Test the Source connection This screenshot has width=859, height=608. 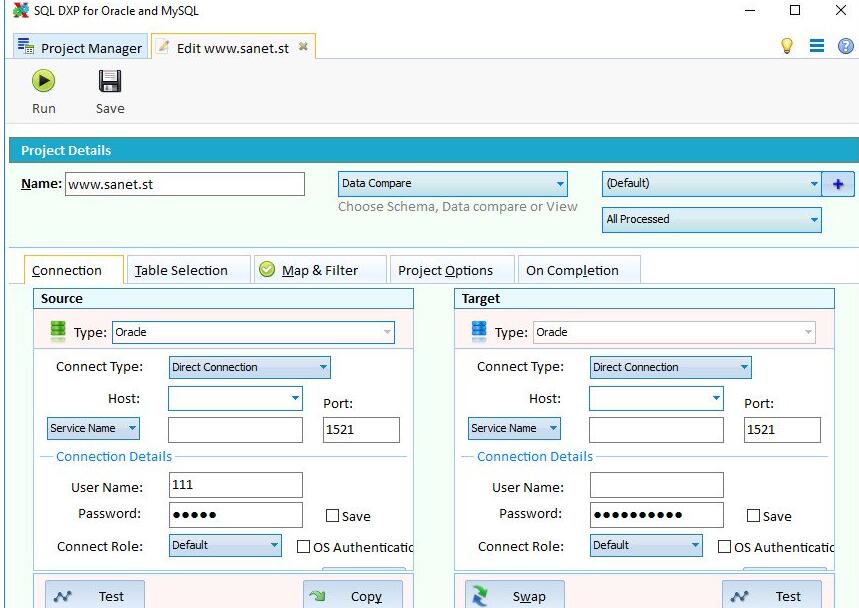coord(95,595)
